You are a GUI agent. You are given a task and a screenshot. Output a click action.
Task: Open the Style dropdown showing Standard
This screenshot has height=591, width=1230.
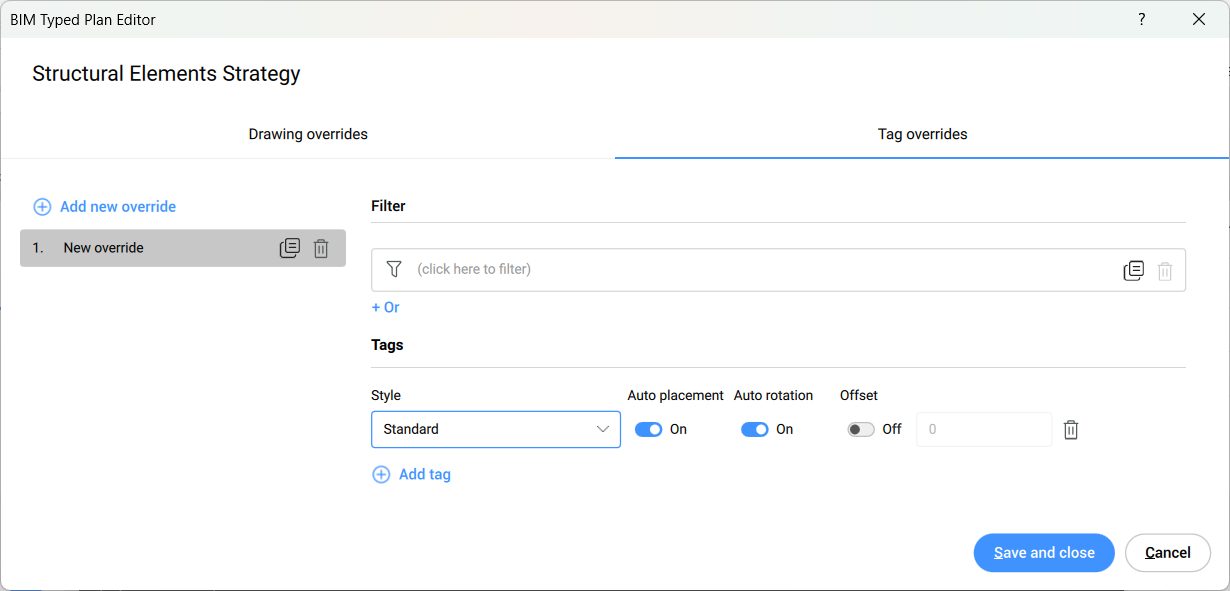coord(496,430)
